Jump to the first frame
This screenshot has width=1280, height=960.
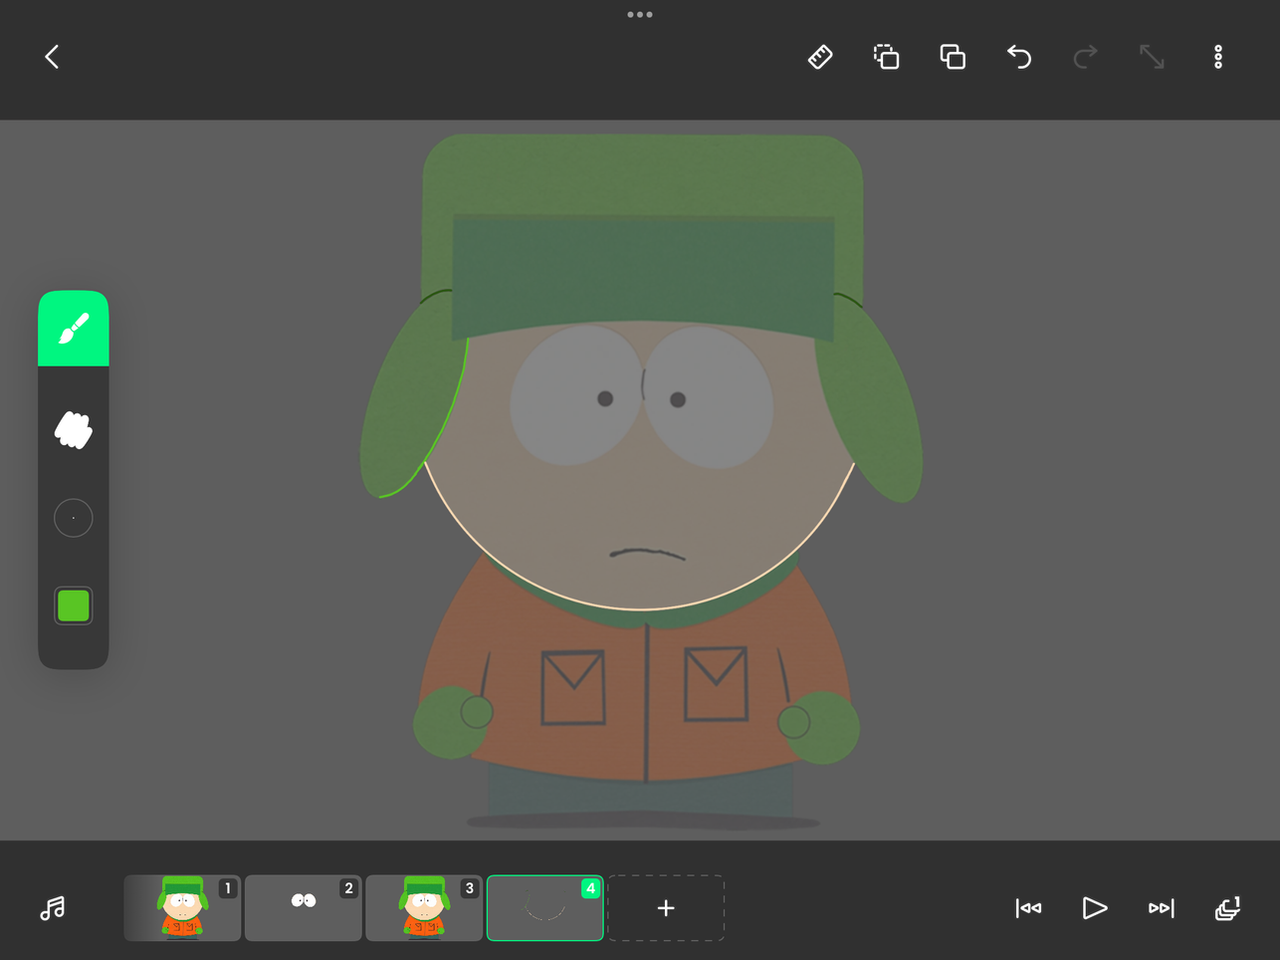[x=1028, y=908]
